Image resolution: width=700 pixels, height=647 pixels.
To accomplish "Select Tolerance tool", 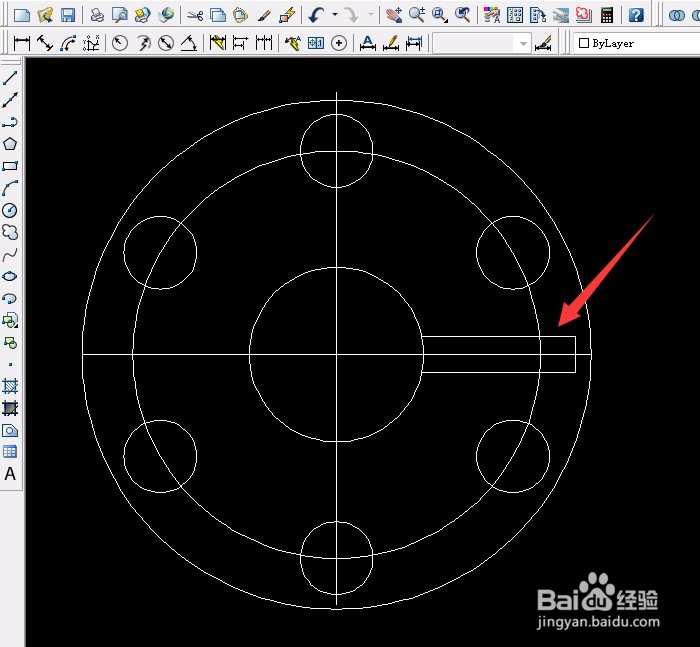I will pos(316,43).
